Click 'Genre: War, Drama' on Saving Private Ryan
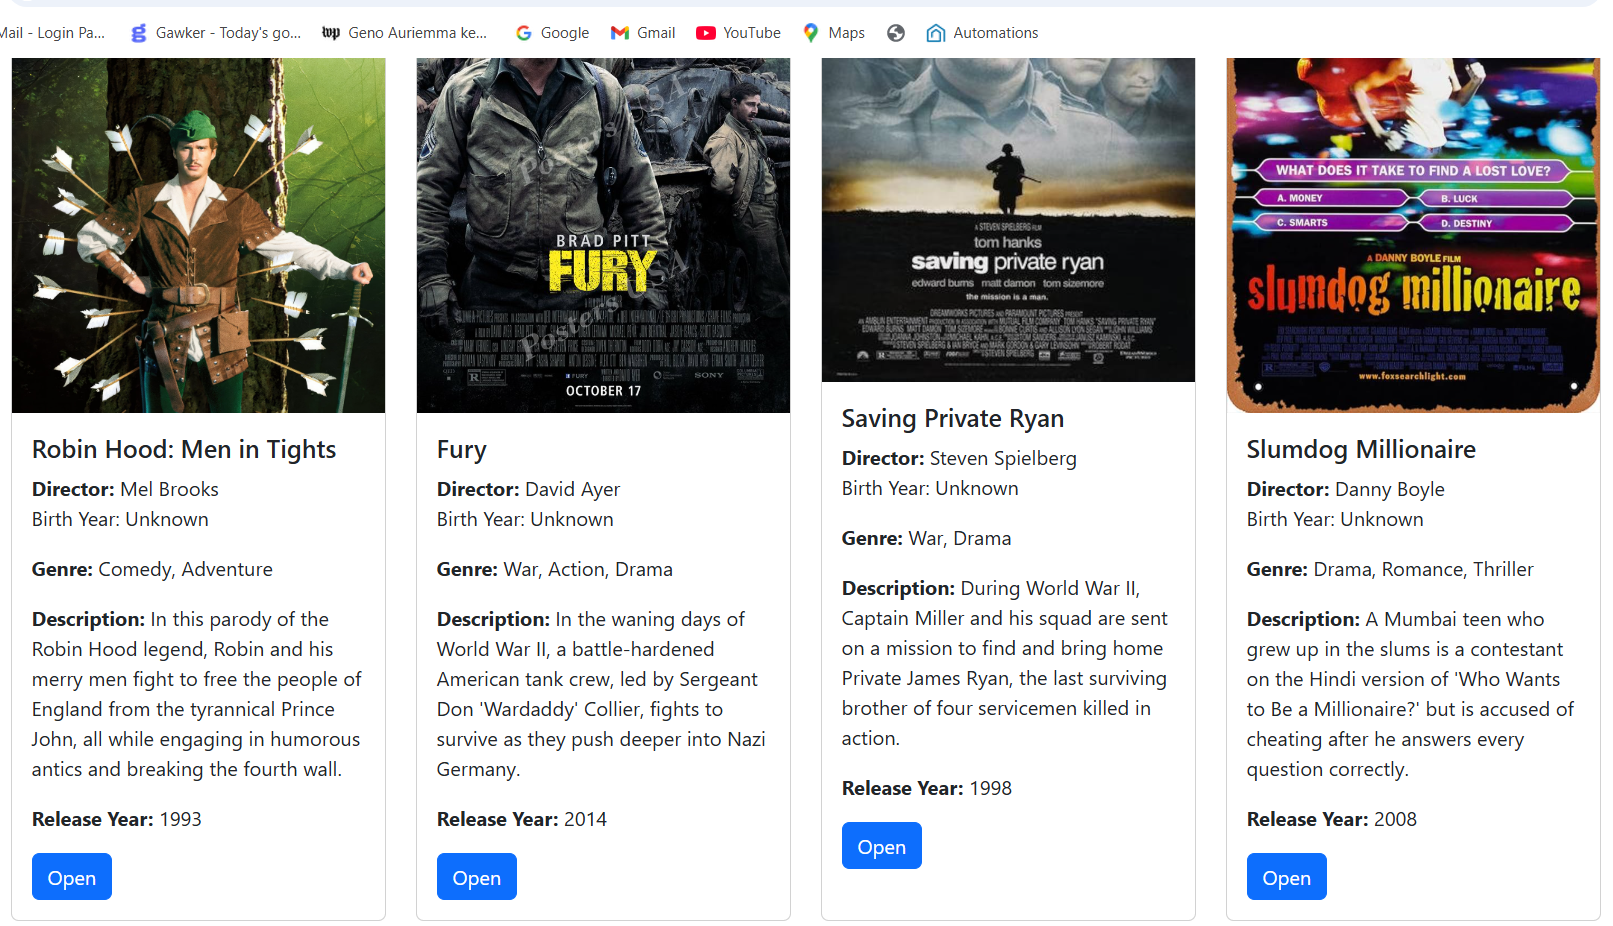The height and width of the screenshot is (926, 1613). pos(926,538)
